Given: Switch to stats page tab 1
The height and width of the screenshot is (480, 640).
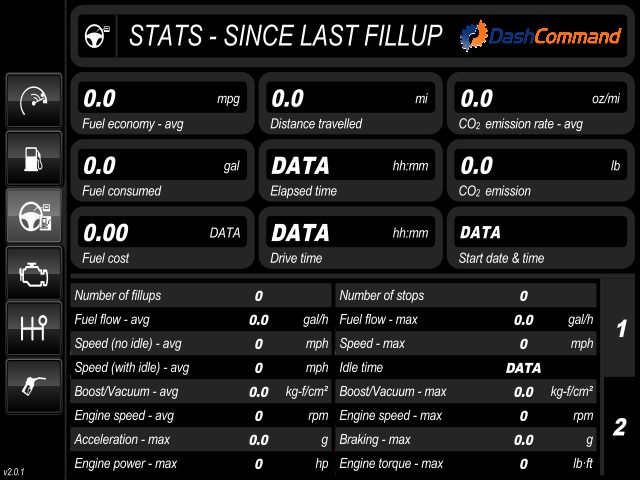Looking at the screenshot, I should [620, 328].
